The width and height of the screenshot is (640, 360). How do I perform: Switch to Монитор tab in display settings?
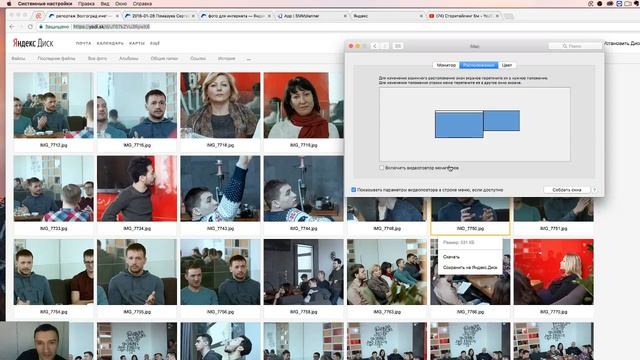446,65
